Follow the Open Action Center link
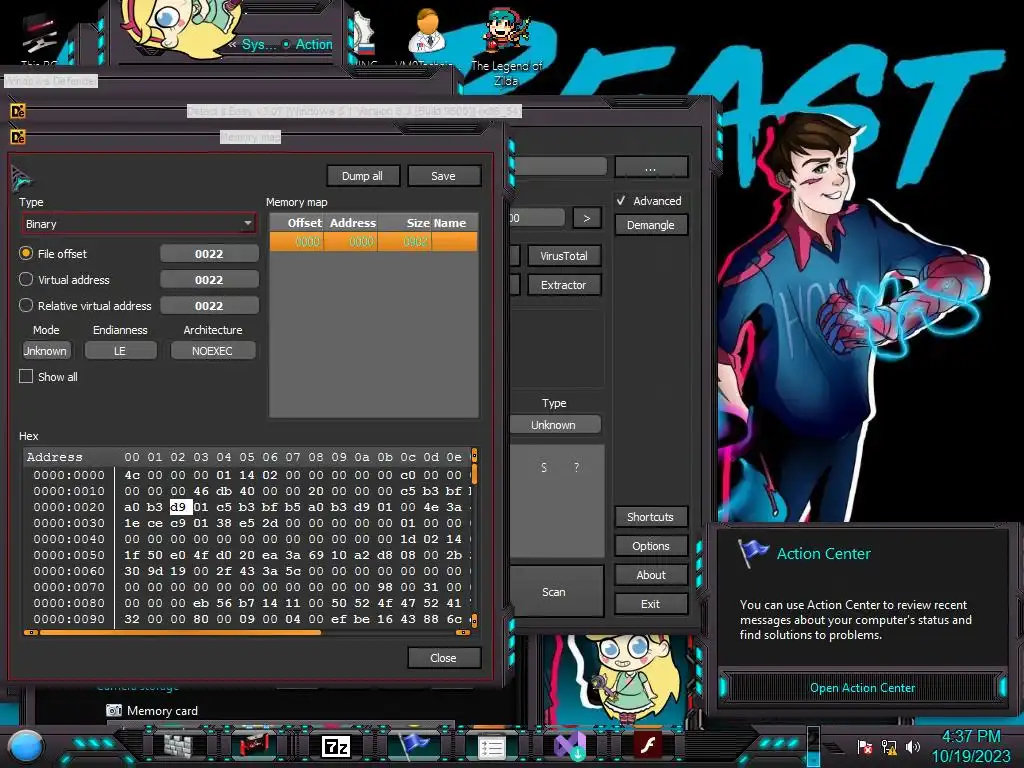 click(x=862, y=688)
